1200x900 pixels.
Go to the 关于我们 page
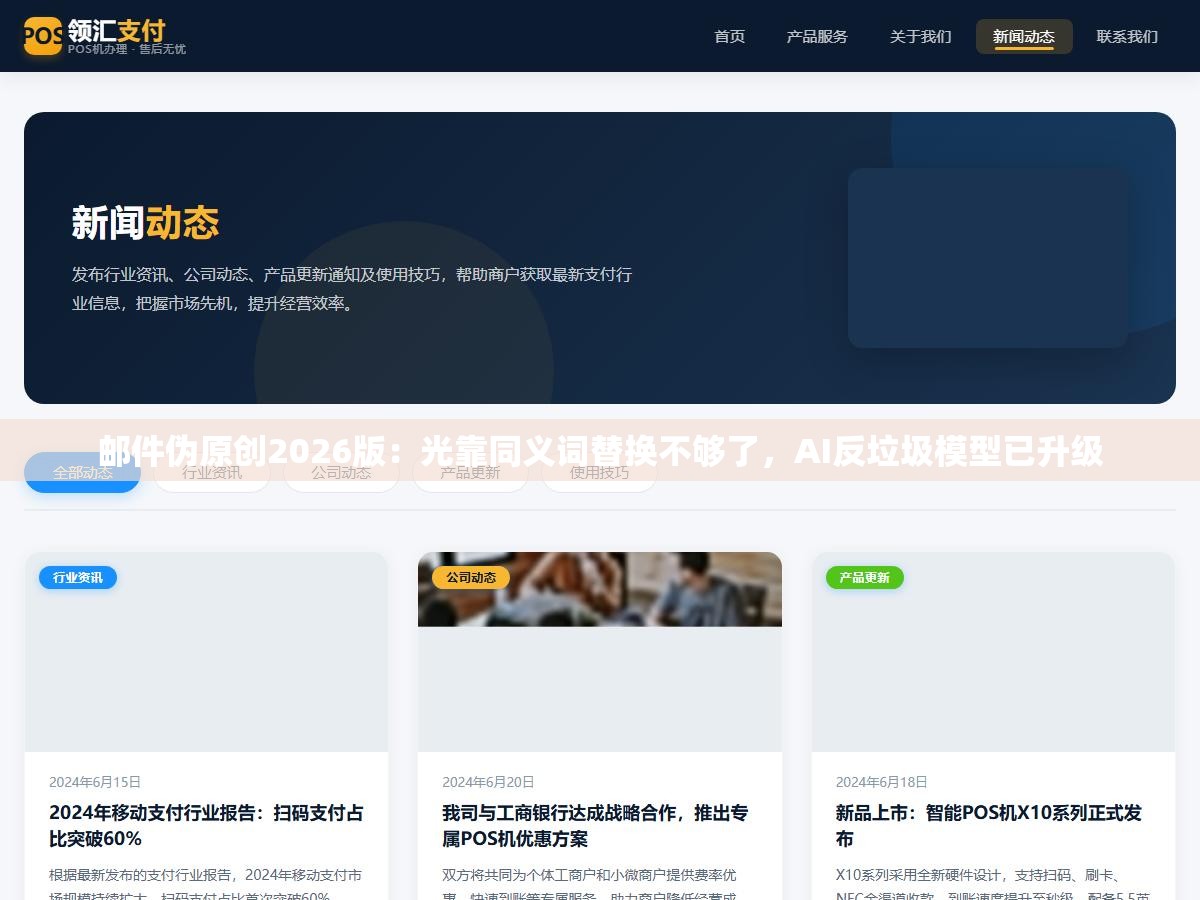[x=920, y=36]
